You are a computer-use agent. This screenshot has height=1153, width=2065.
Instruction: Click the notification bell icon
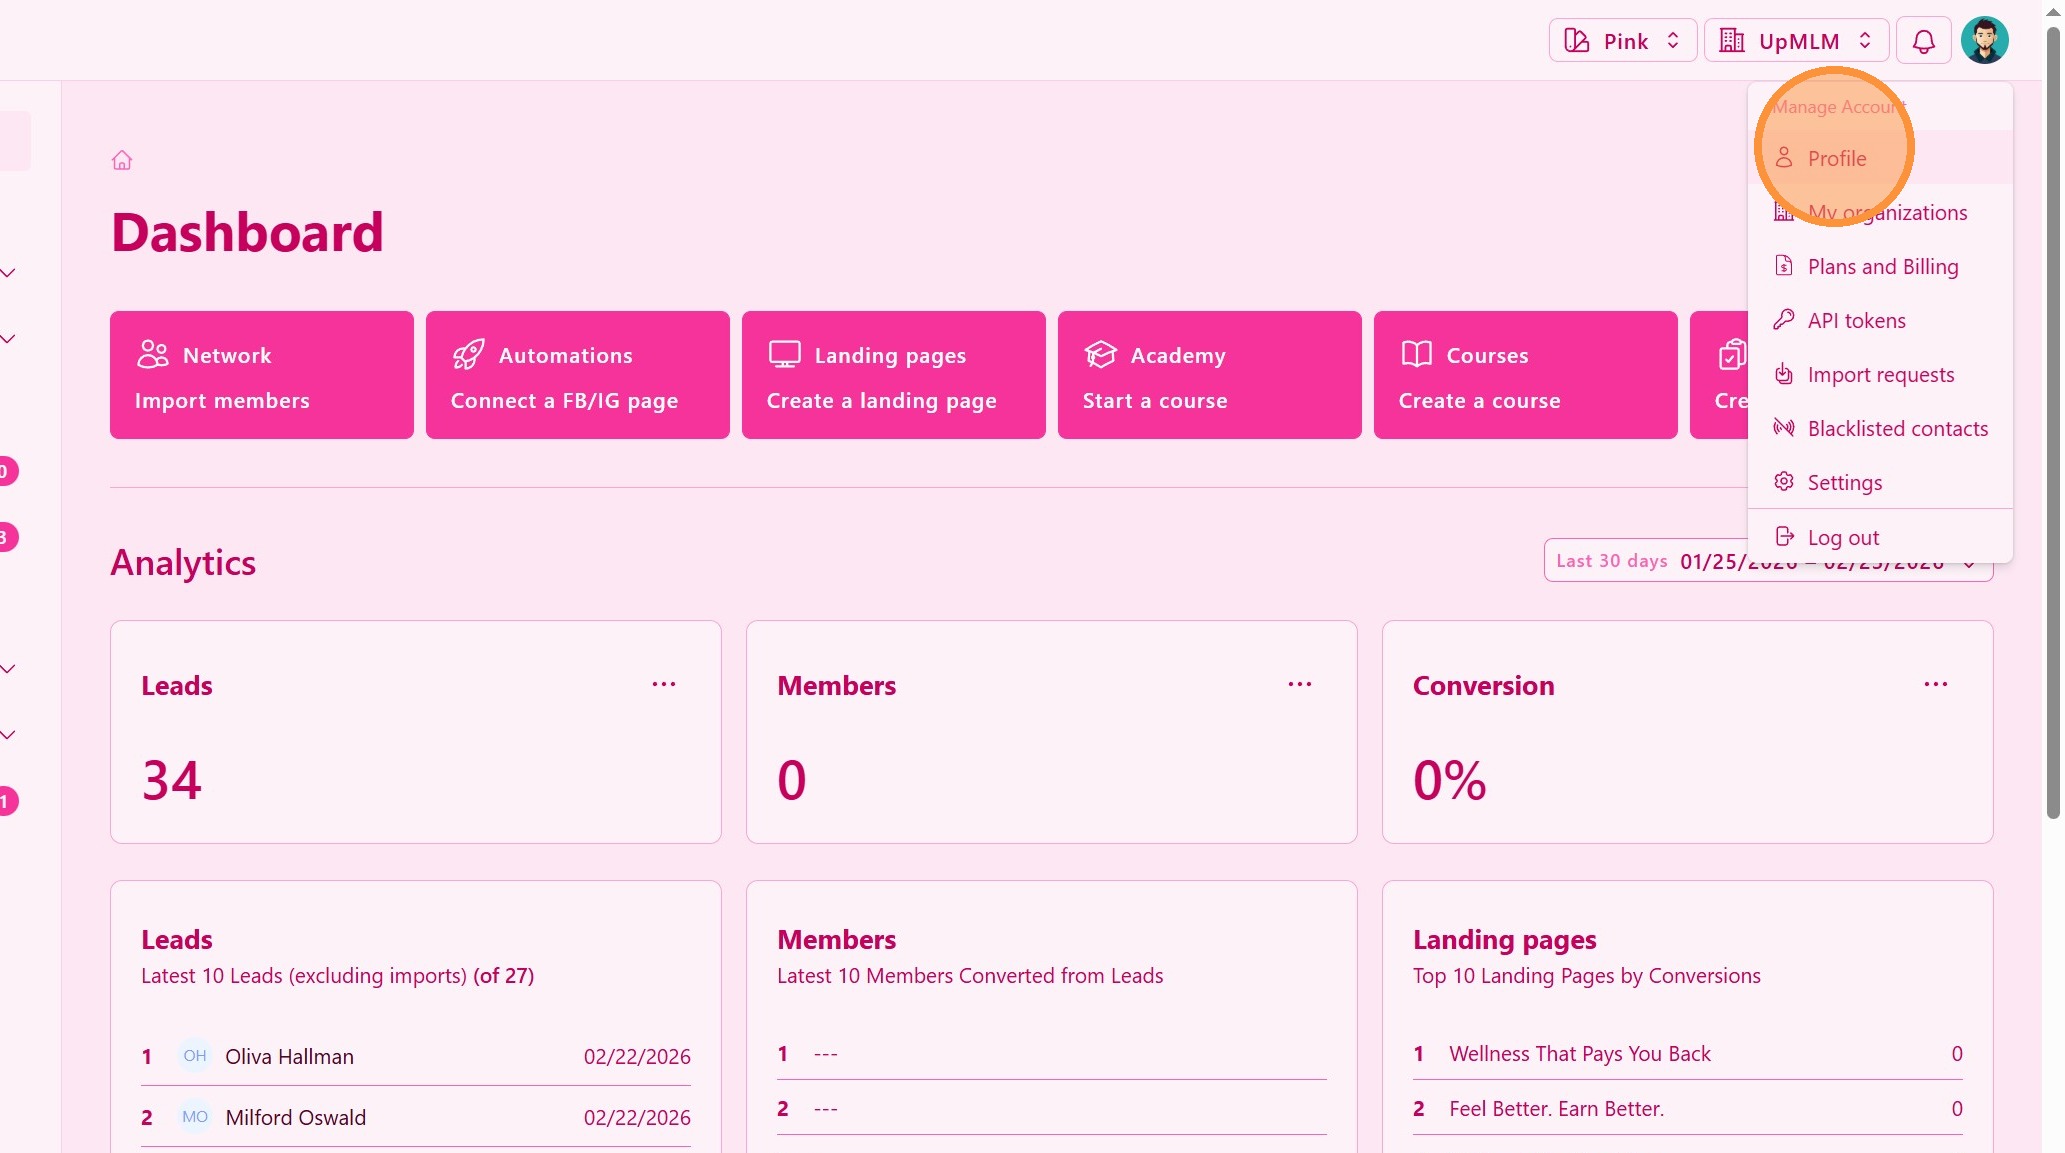pyautogui.click(x=1923, y=41)
